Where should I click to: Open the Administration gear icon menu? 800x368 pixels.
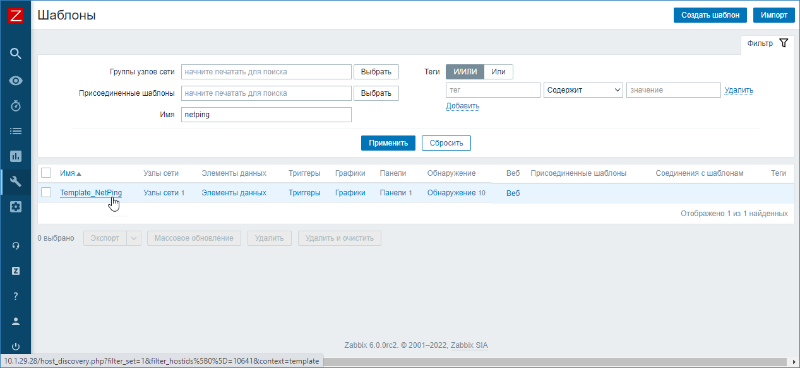point(16,207)
